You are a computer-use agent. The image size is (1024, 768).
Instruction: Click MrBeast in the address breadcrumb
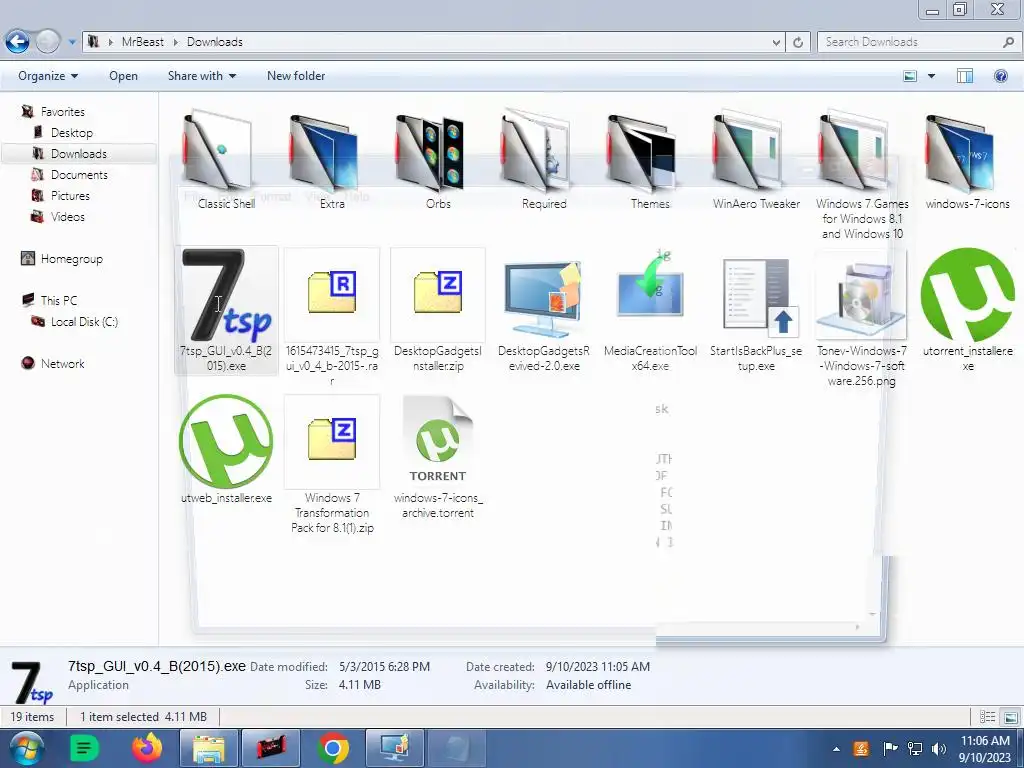click(x=142, y=42)
